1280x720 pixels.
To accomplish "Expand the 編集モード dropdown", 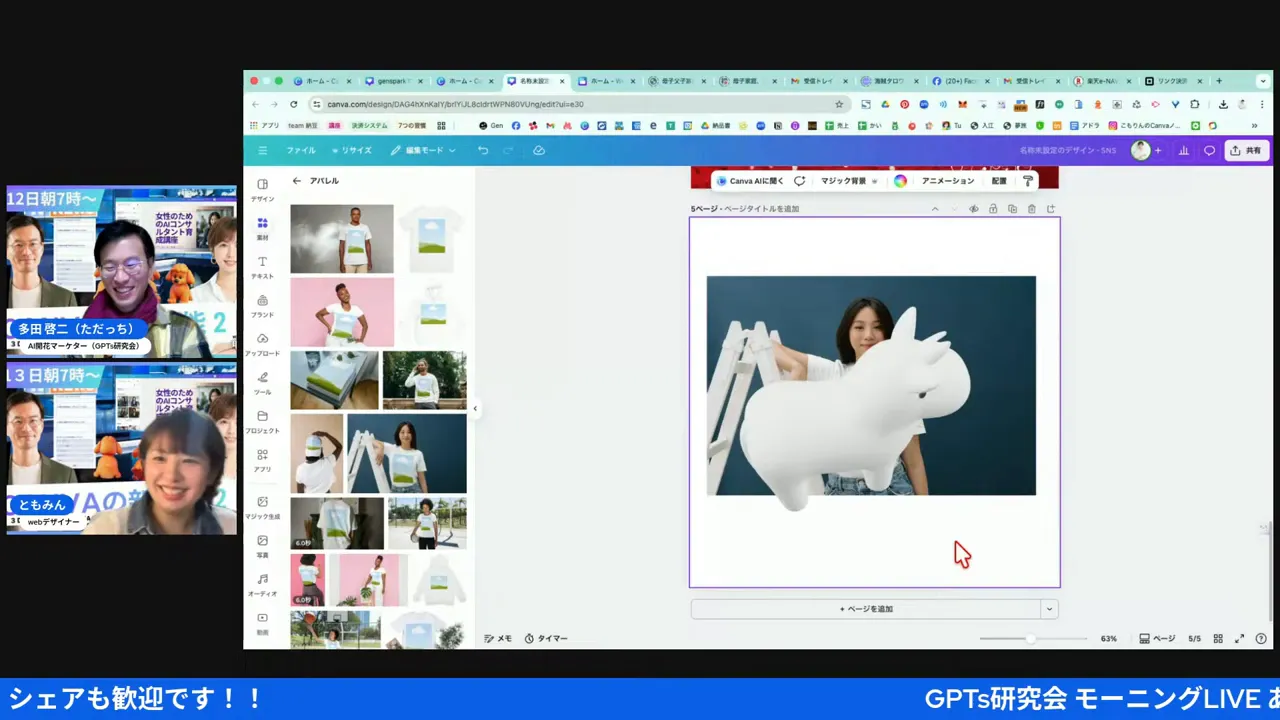I will tap(423, 150).
